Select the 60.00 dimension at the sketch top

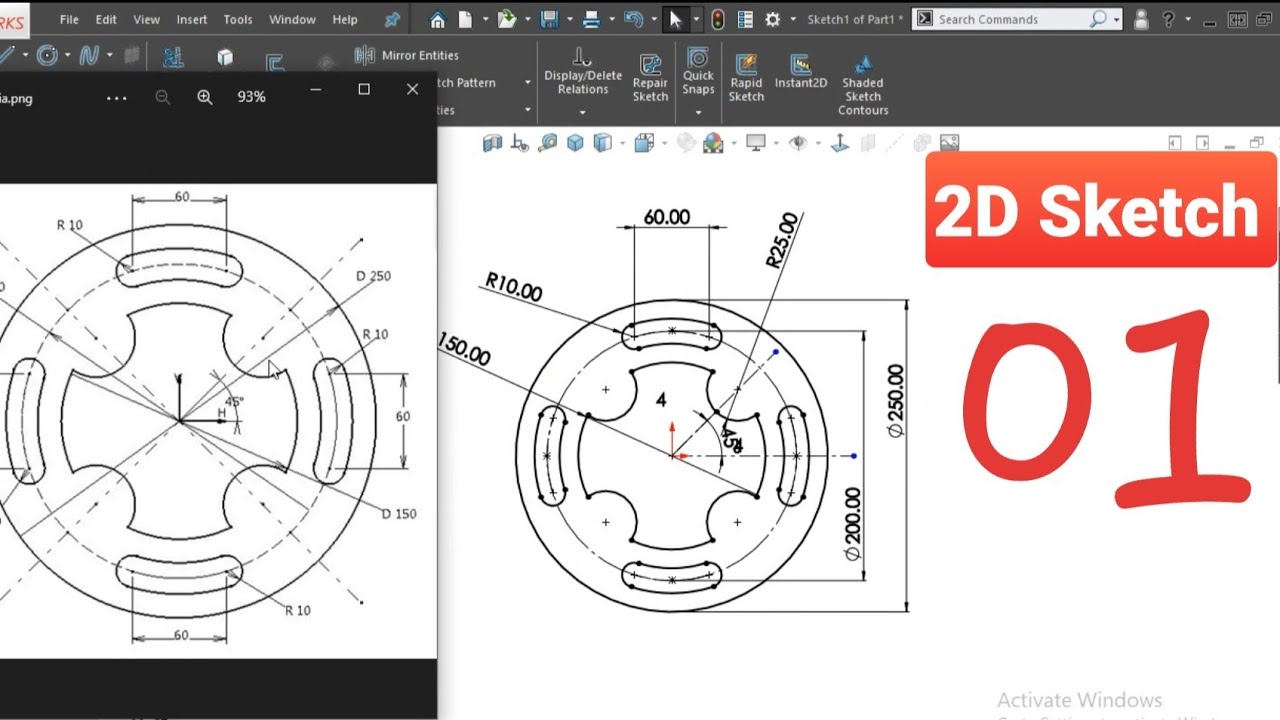point(667,217)
